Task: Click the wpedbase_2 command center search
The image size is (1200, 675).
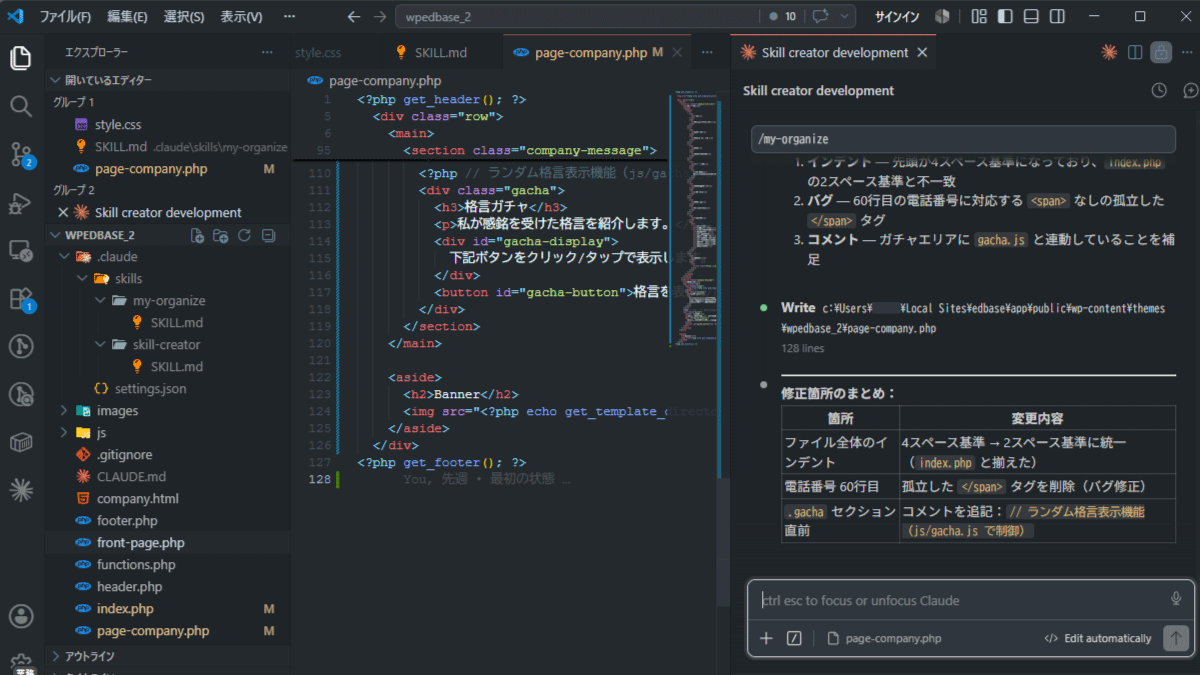Action: (x=575, y=17)
